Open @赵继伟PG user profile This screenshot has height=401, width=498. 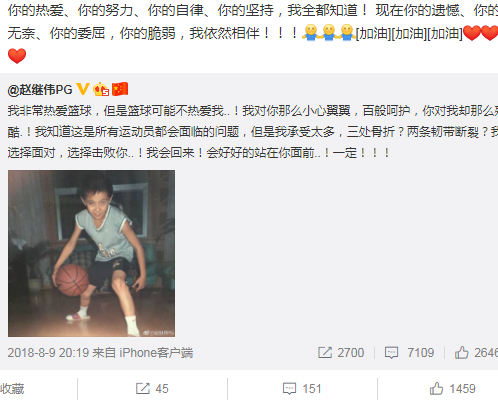pyautogui.click(x=40, y=90)
